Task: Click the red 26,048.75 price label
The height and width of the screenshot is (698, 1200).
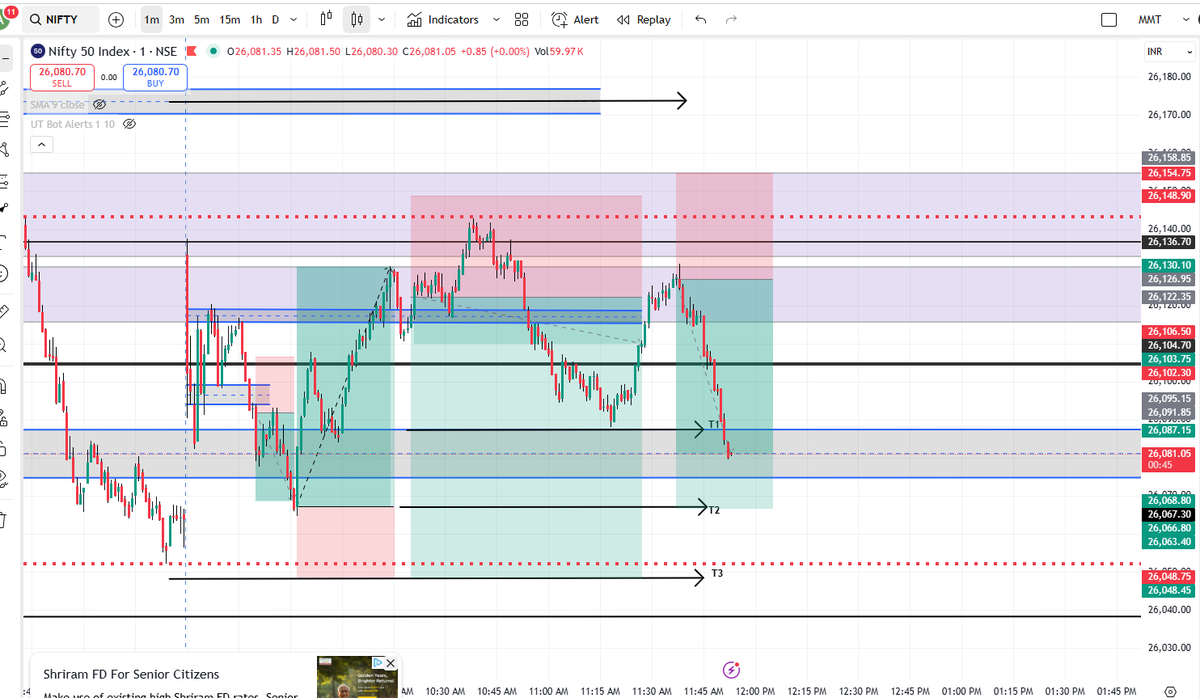Action: tap(1169, 577)
